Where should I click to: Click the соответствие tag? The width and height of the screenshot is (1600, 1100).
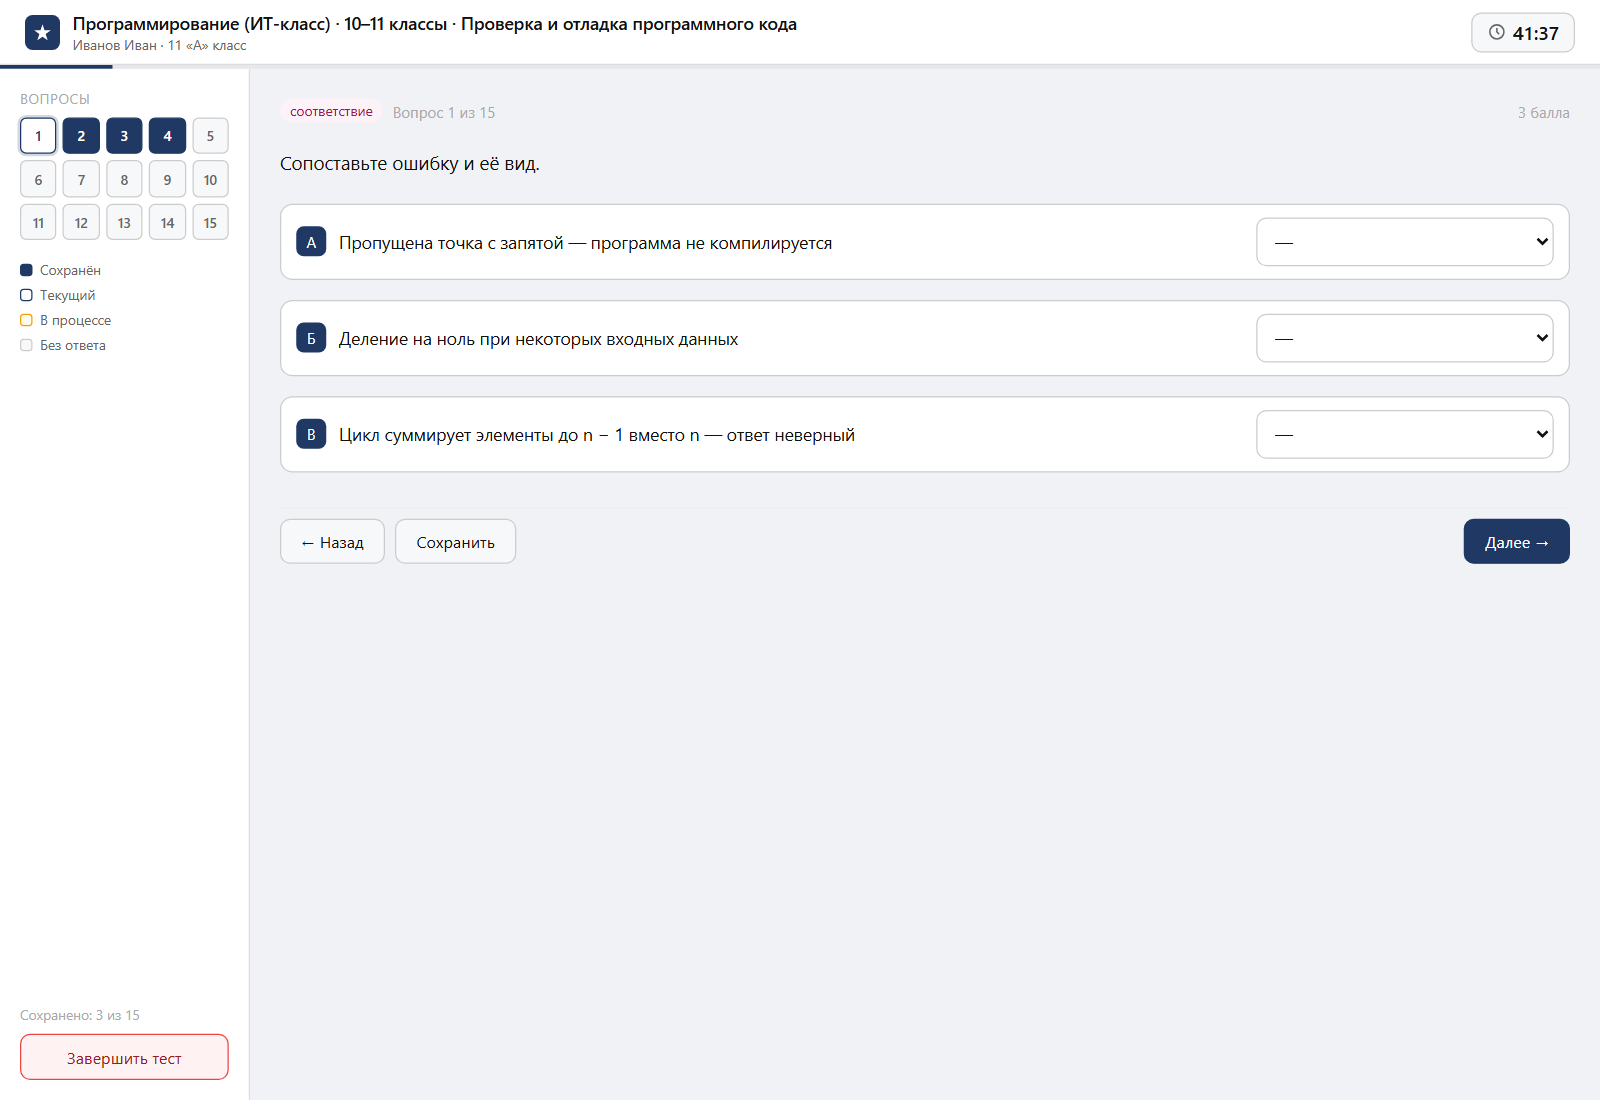coord(331,112)
